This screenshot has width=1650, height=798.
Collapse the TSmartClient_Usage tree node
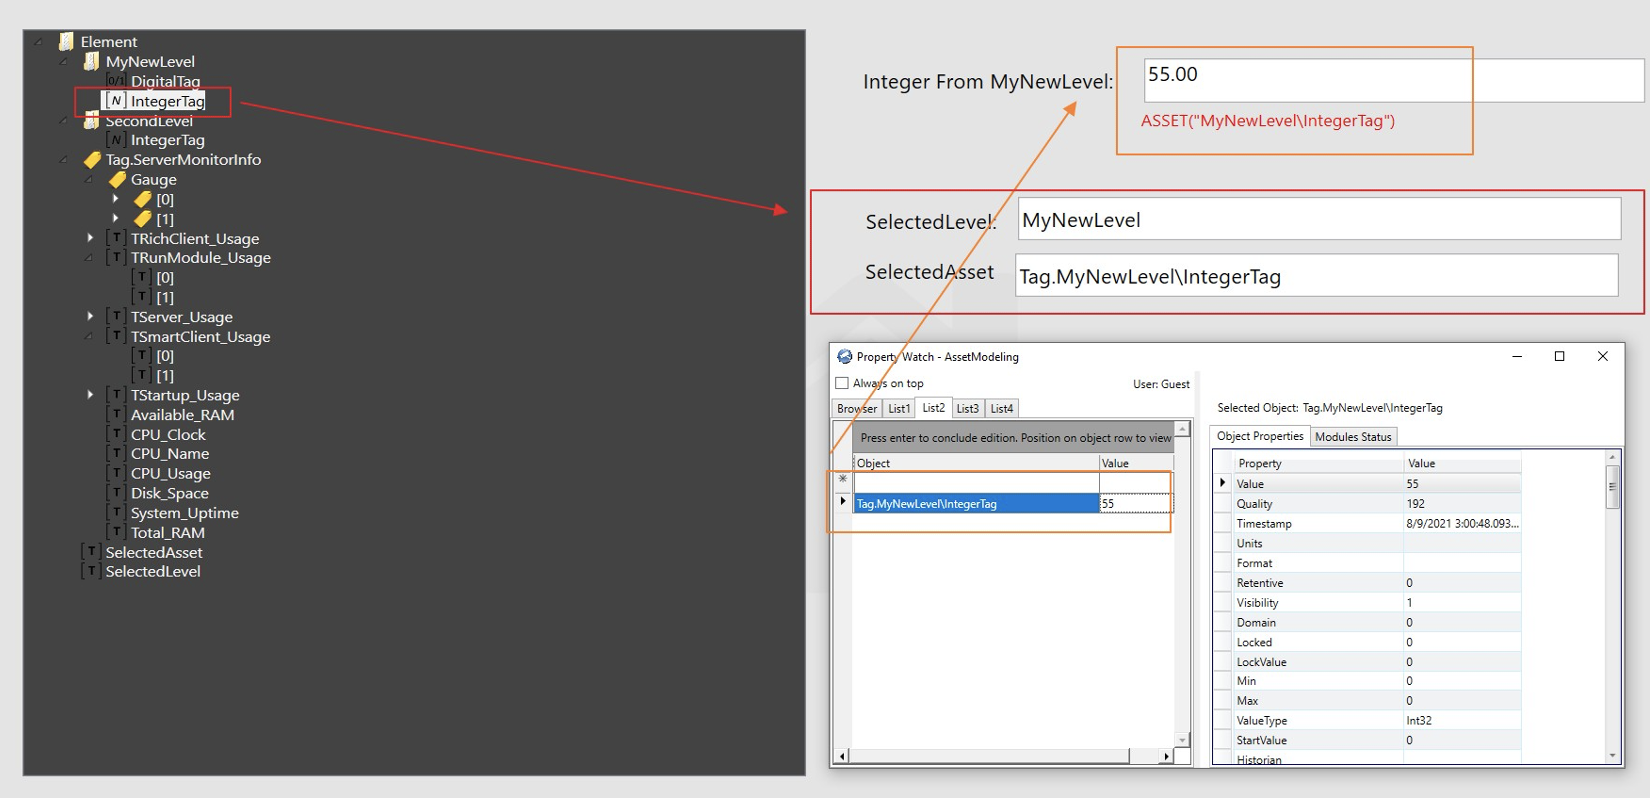90,337
